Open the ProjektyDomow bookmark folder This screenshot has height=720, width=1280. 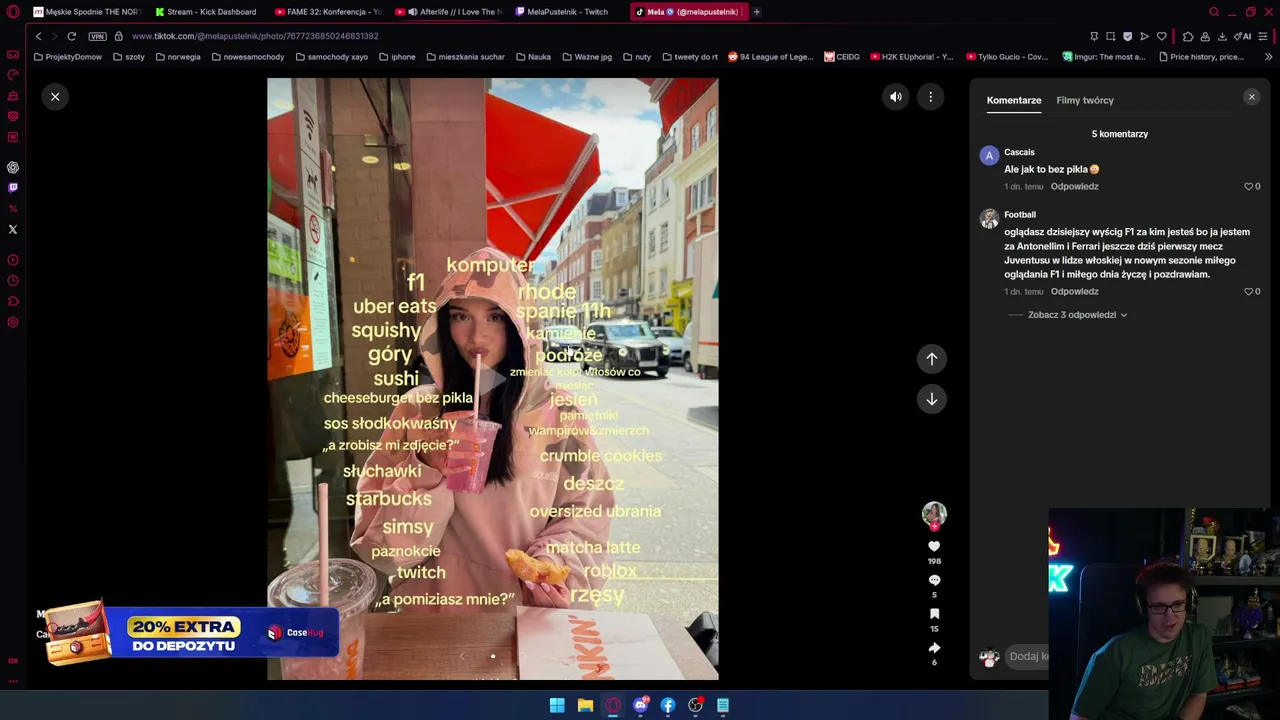68,57
